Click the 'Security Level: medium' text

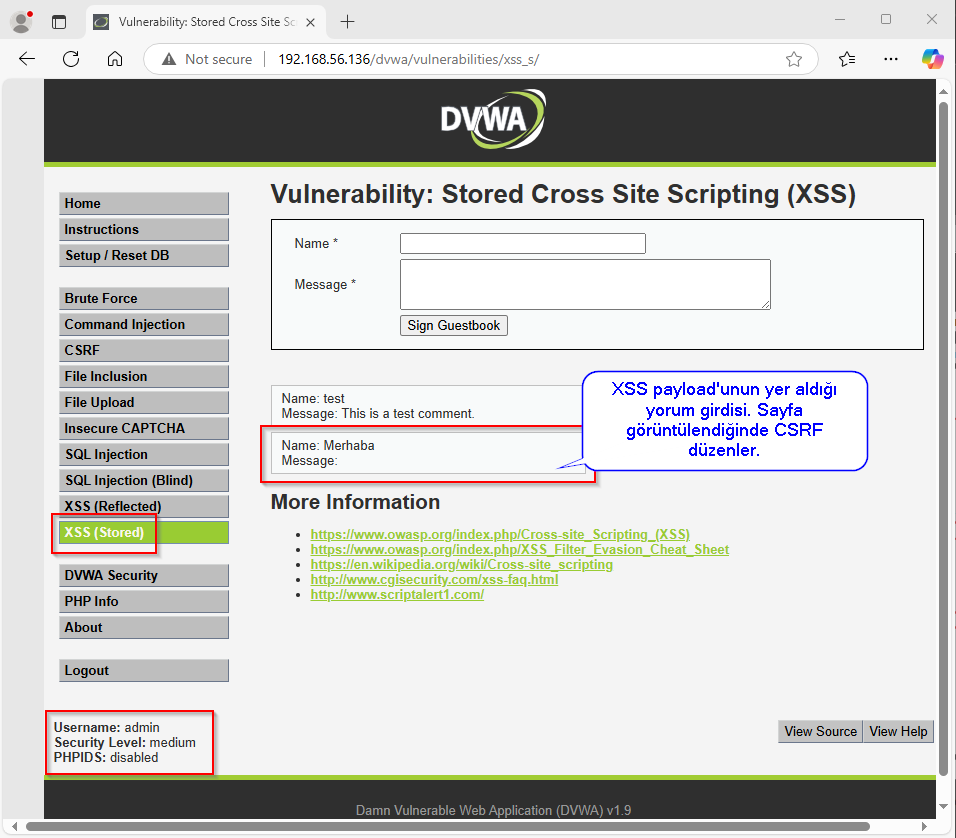[x=125, y=743]
